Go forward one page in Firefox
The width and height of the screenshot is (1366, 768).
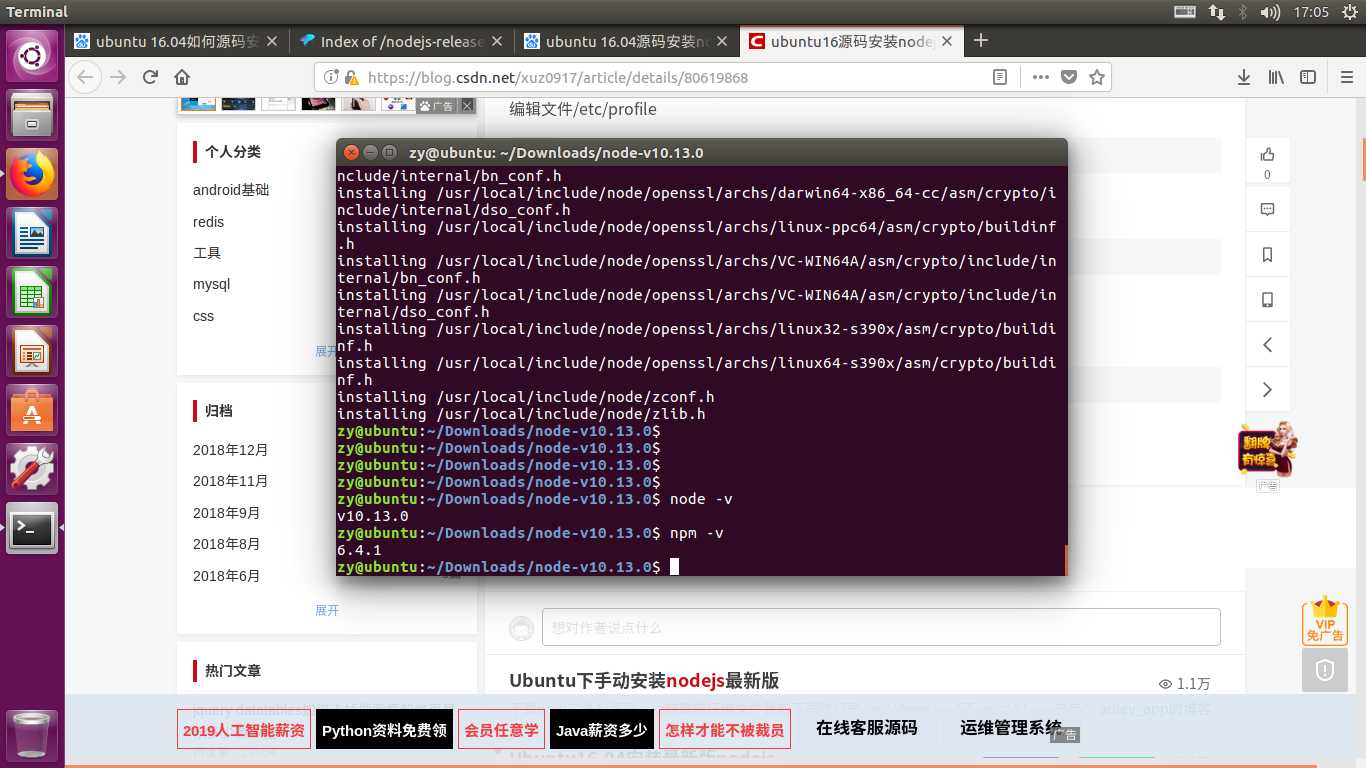[119, 77]
